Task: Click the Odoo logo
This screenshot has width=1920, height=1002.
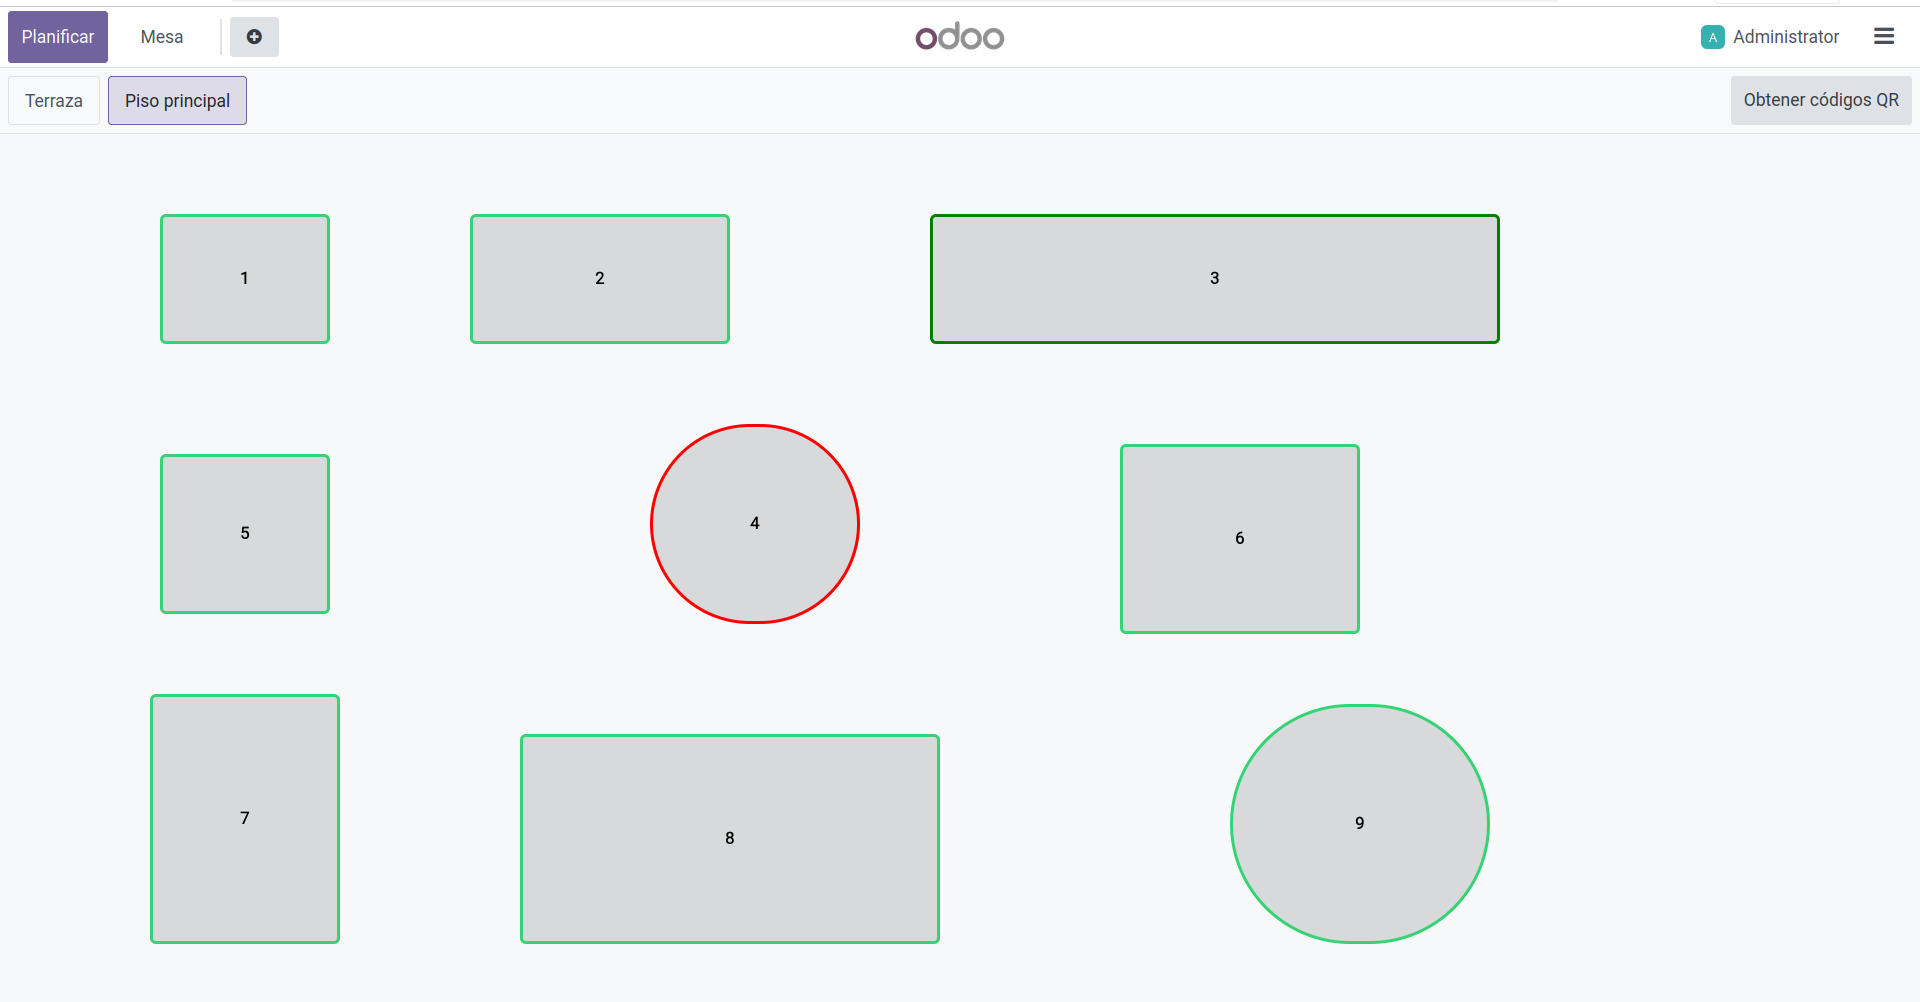Action: [959, 37]
